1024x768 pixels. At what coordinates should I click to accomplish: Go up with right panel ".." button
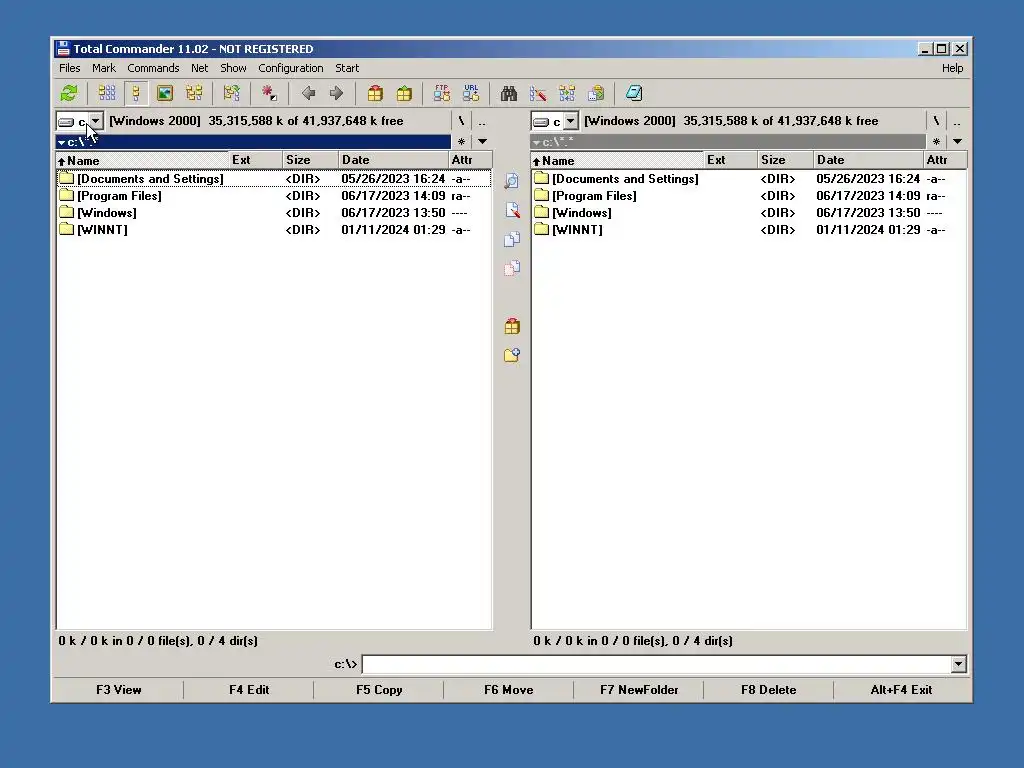(957, 121)
